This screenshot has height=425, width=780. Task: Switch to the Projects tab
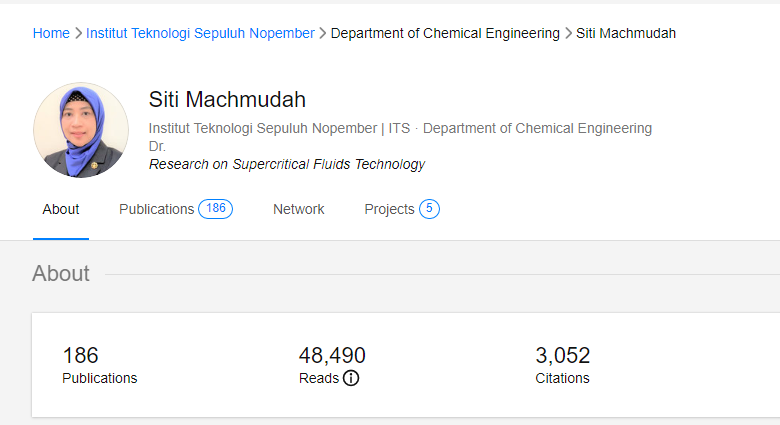point(389,209)
